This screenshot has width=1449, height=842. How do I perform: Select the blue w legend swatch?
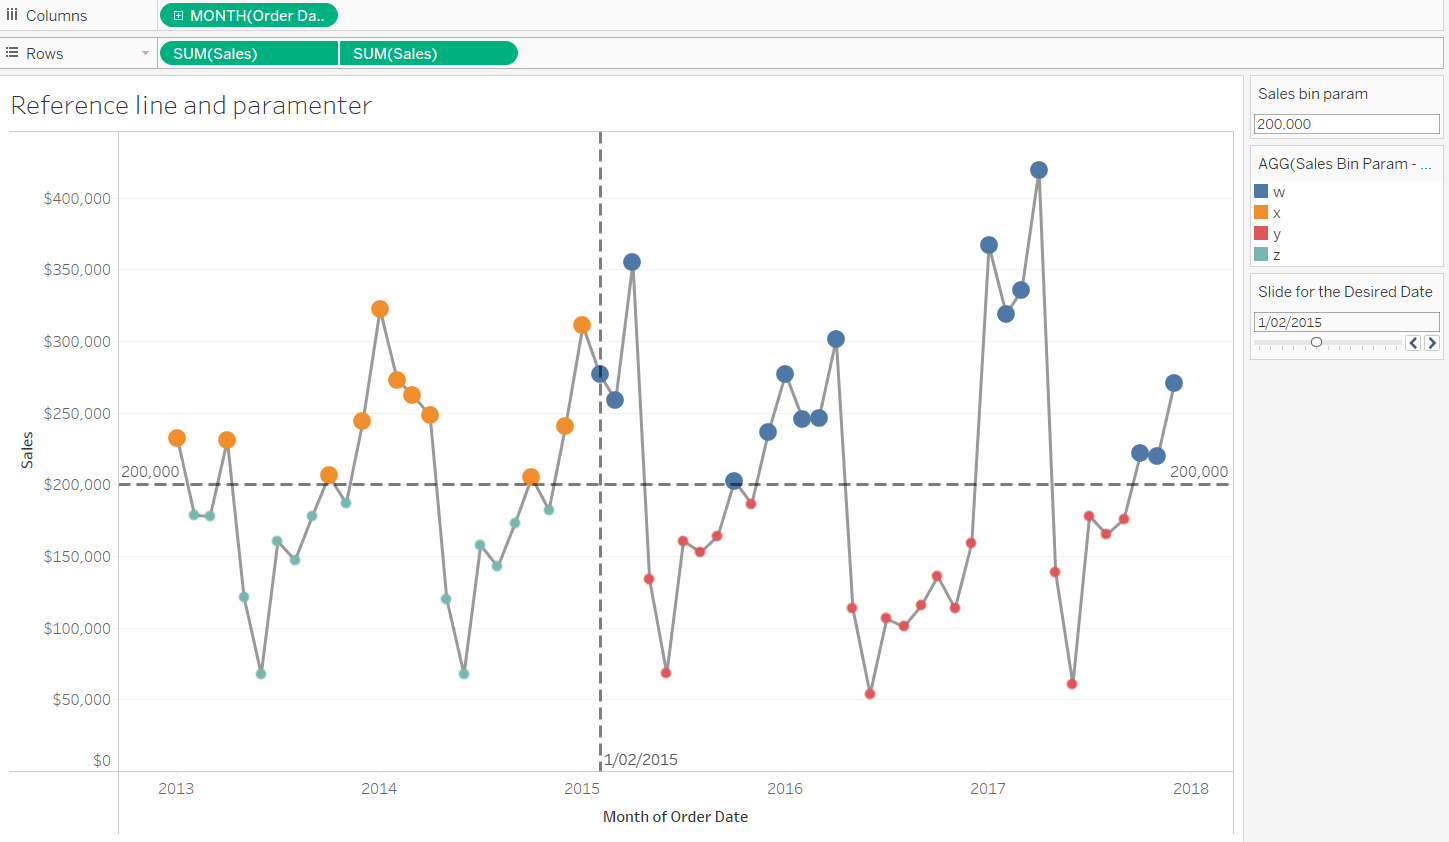coord(1261,191)
